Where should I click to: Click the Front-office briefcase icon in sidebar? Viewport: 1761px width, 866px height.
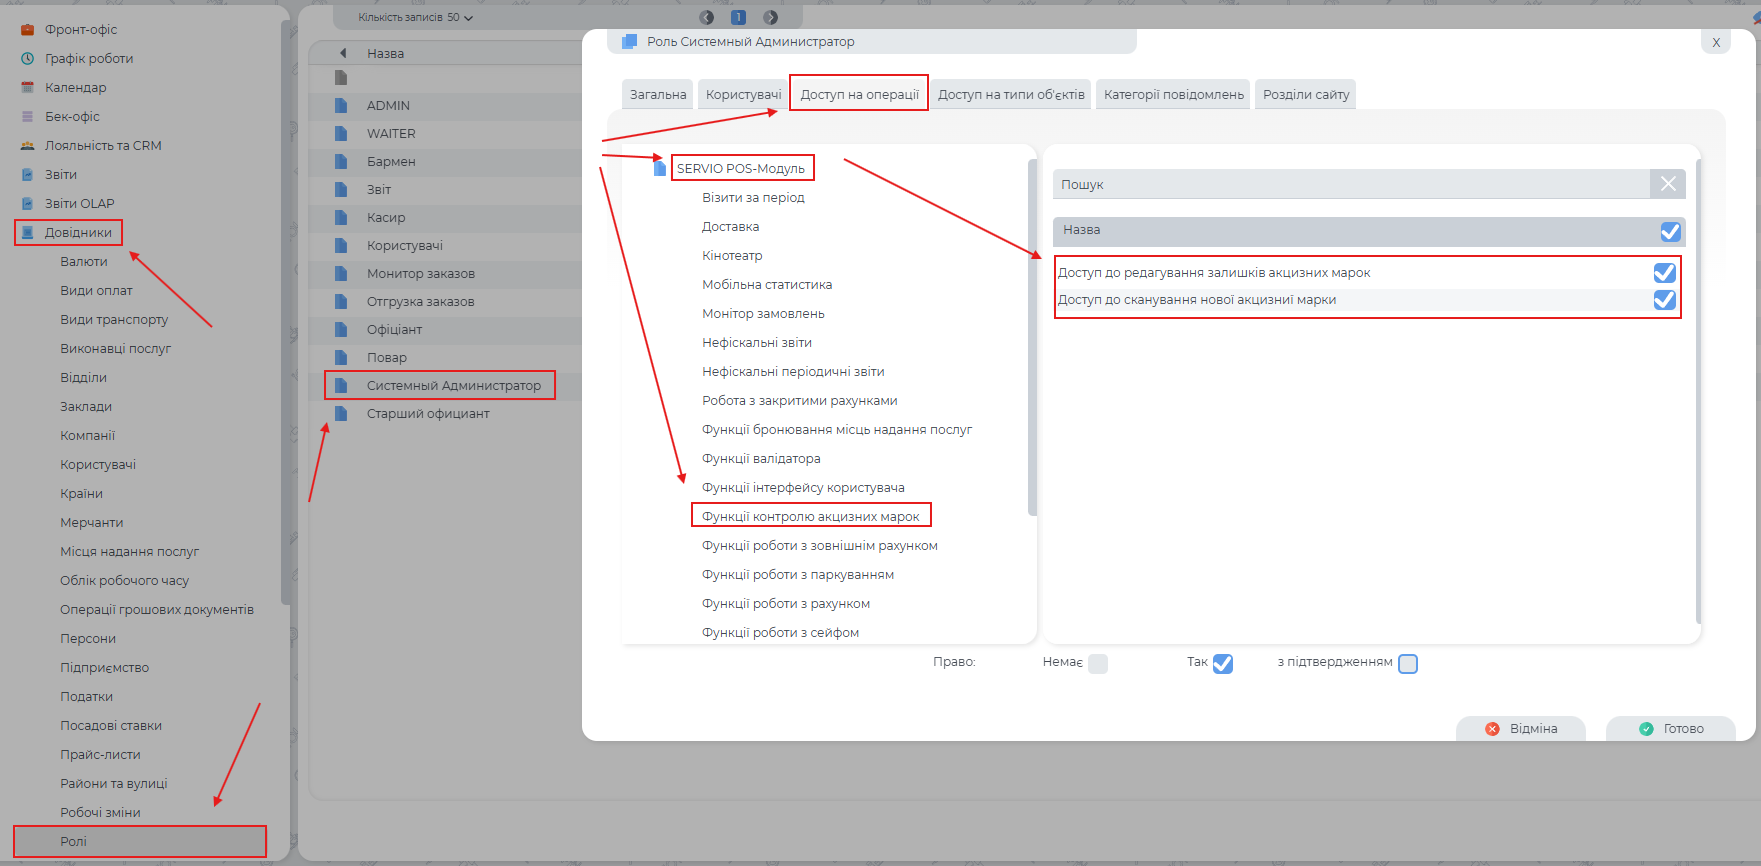[x=28, y=30]
